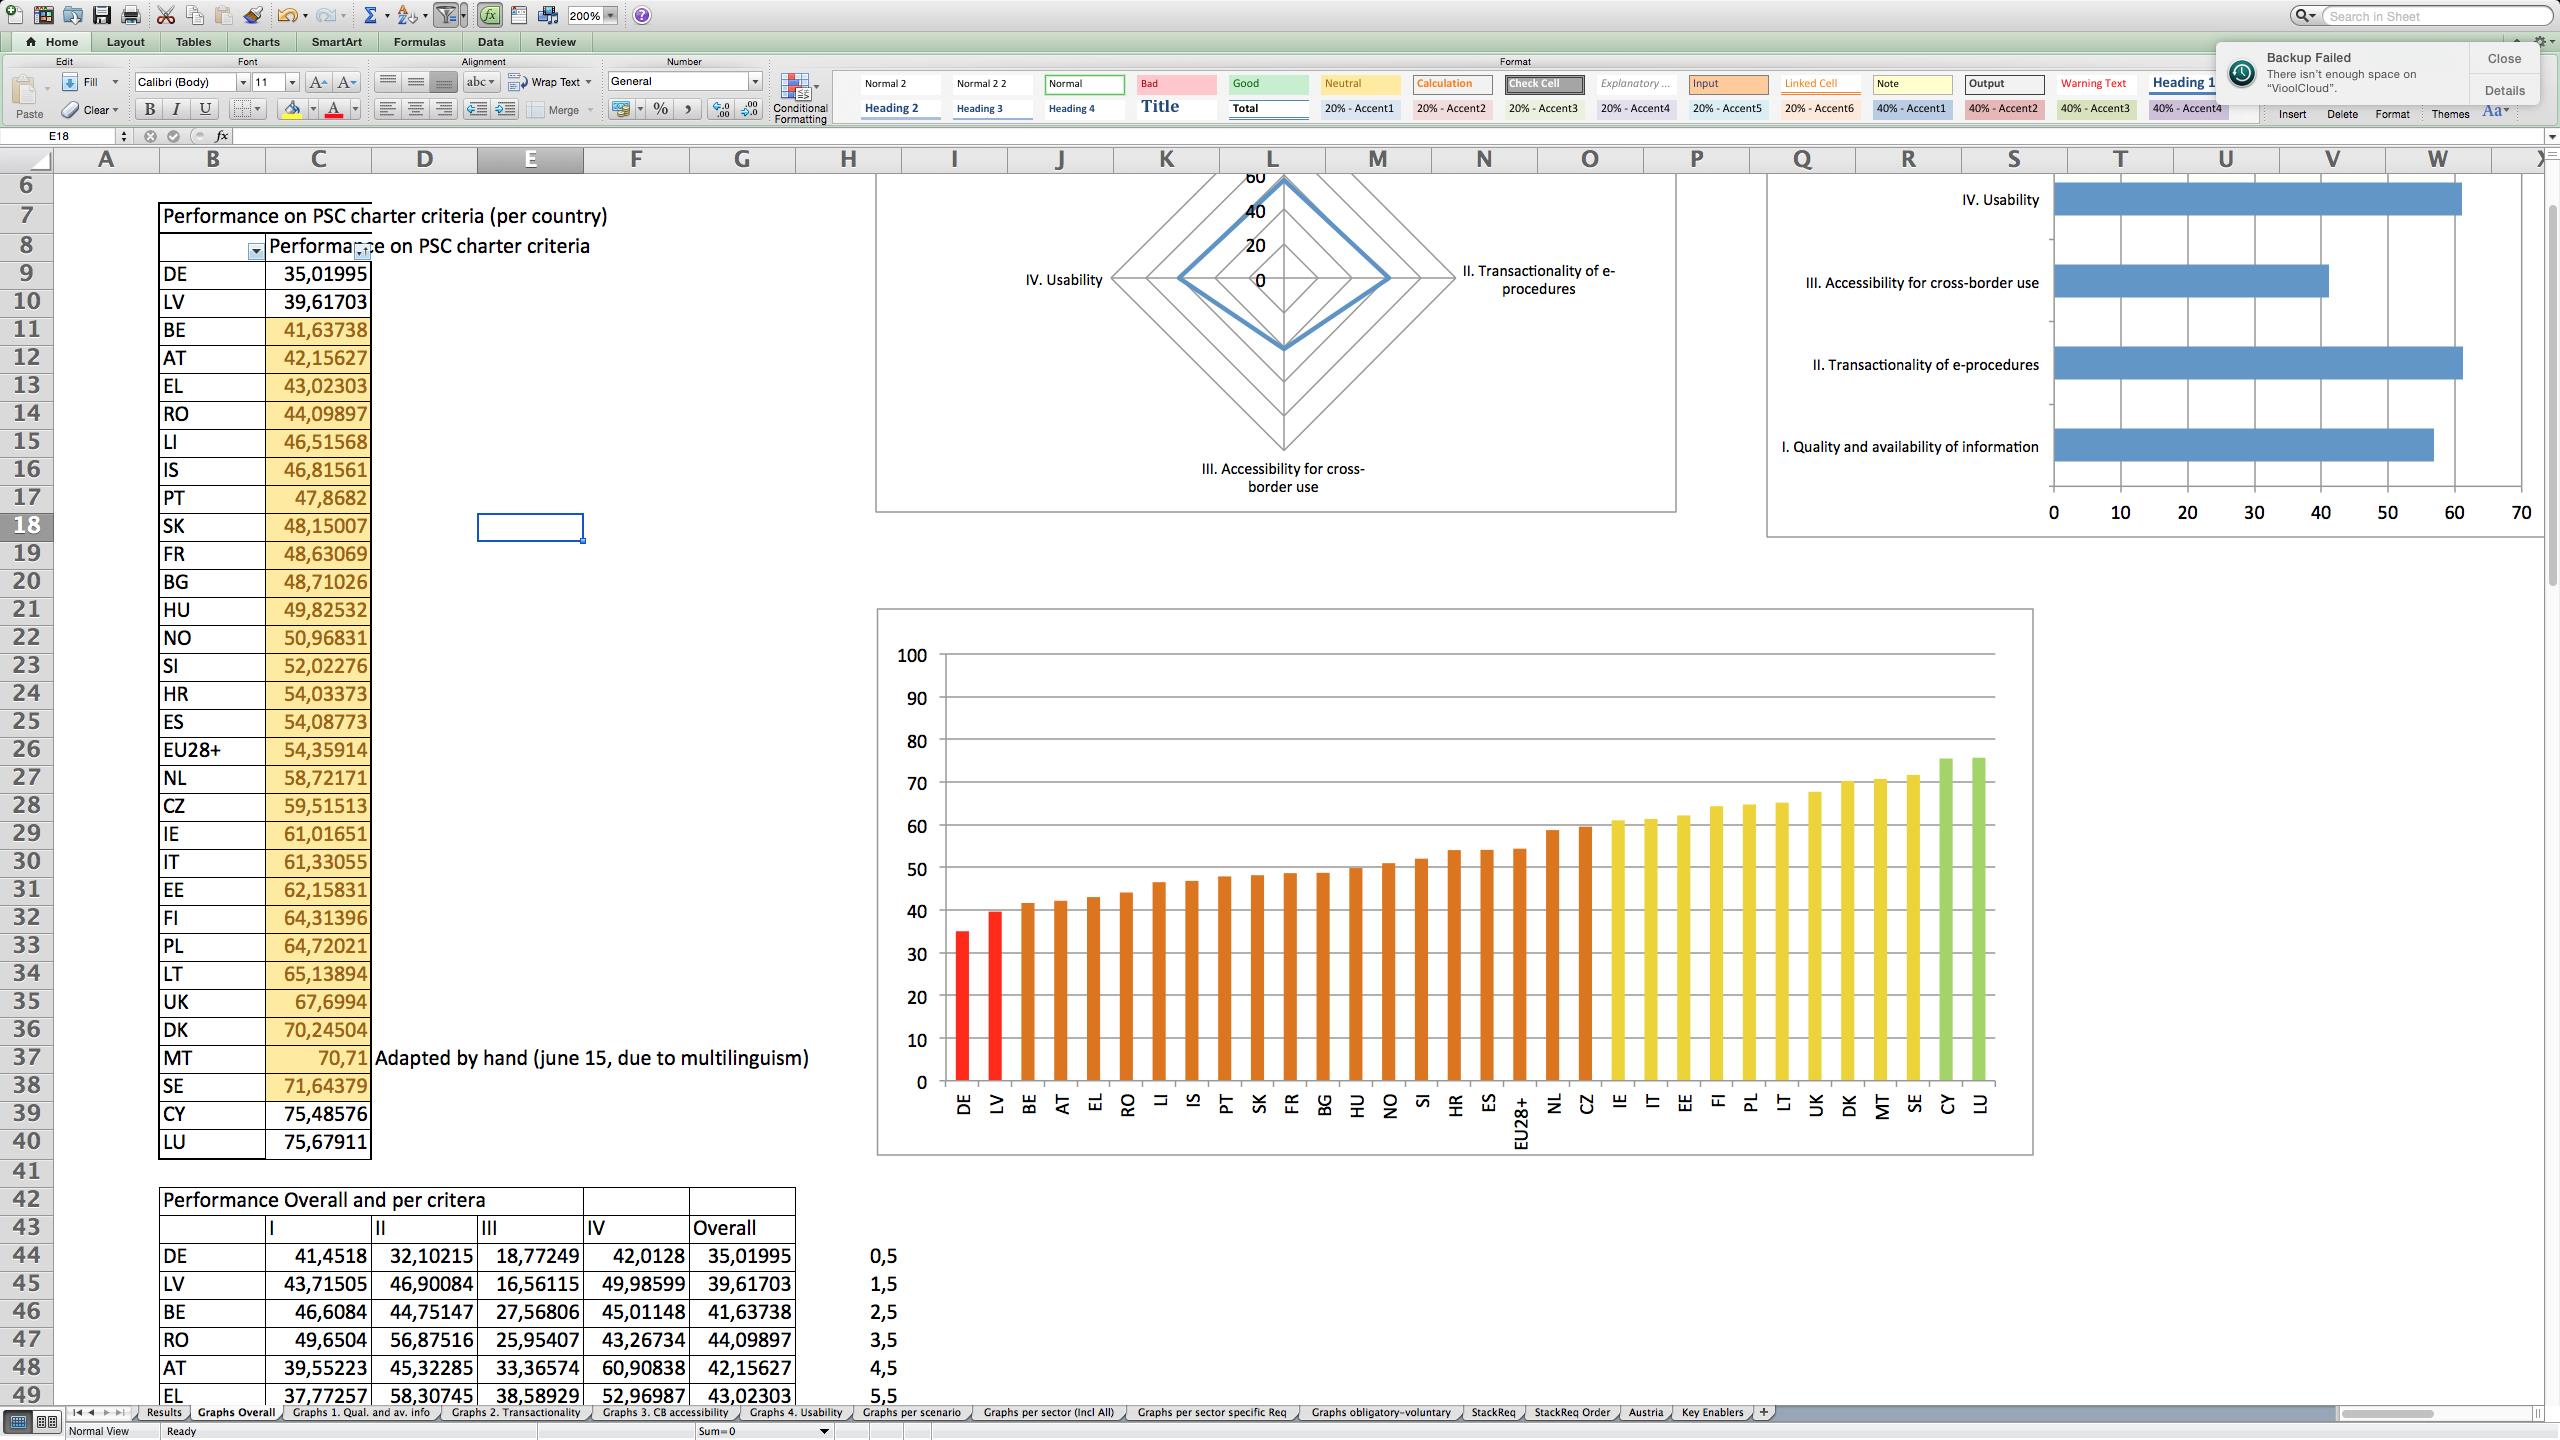This screenshot has height=1440, width=2560.
Task: Switch to the Formulas ribbon tab
Action: (x=419, y=42)
